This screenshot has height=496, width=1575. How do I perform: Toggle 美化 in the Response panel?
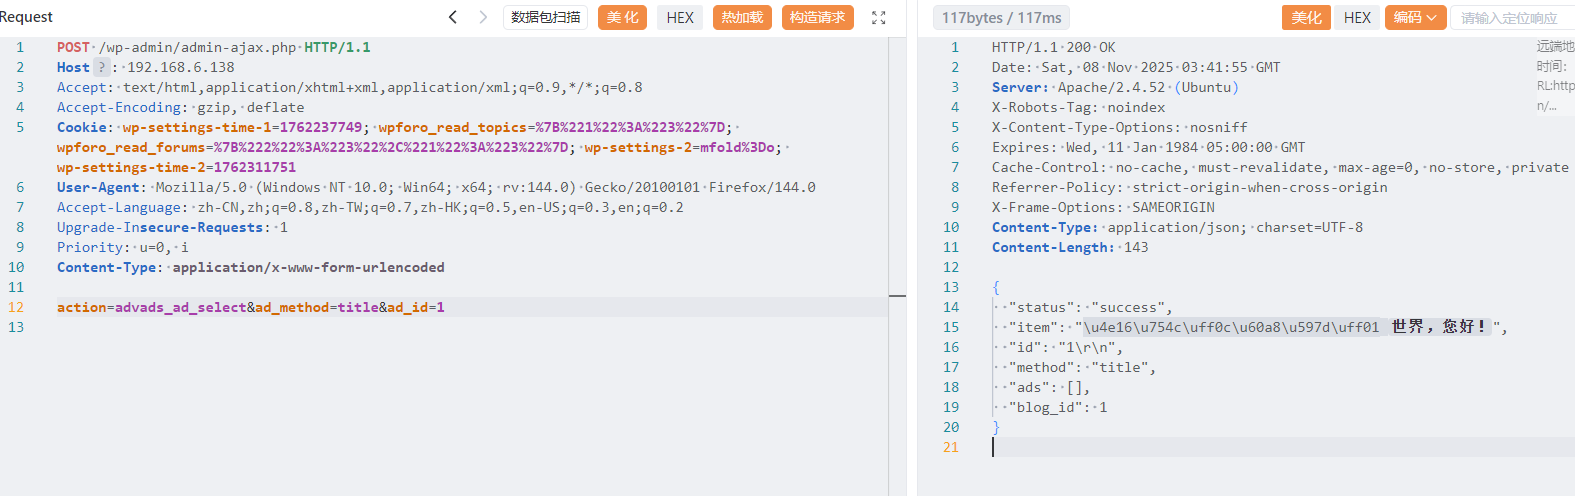pos(1306,17)
